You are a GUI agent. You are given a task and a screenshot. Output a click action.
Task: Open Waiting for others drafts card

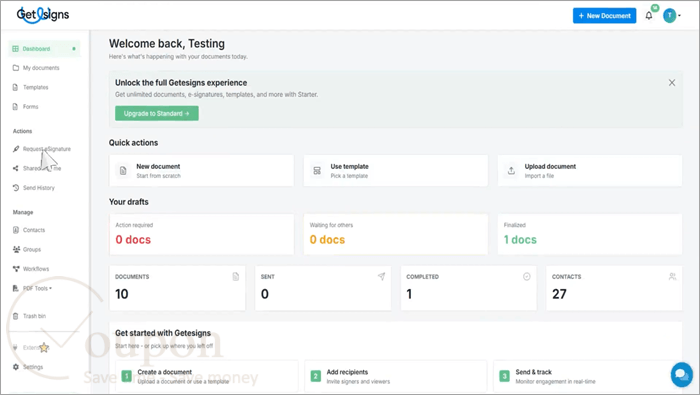396,234
